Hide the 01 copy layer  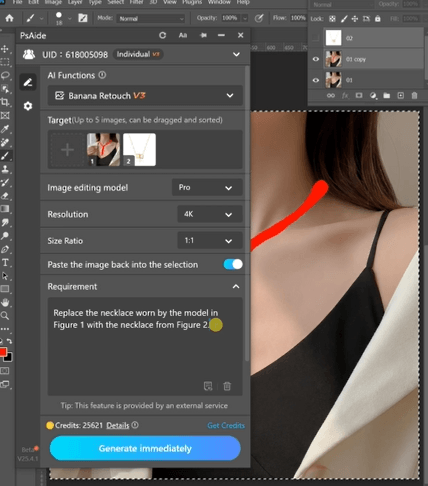tap(316, 59)
